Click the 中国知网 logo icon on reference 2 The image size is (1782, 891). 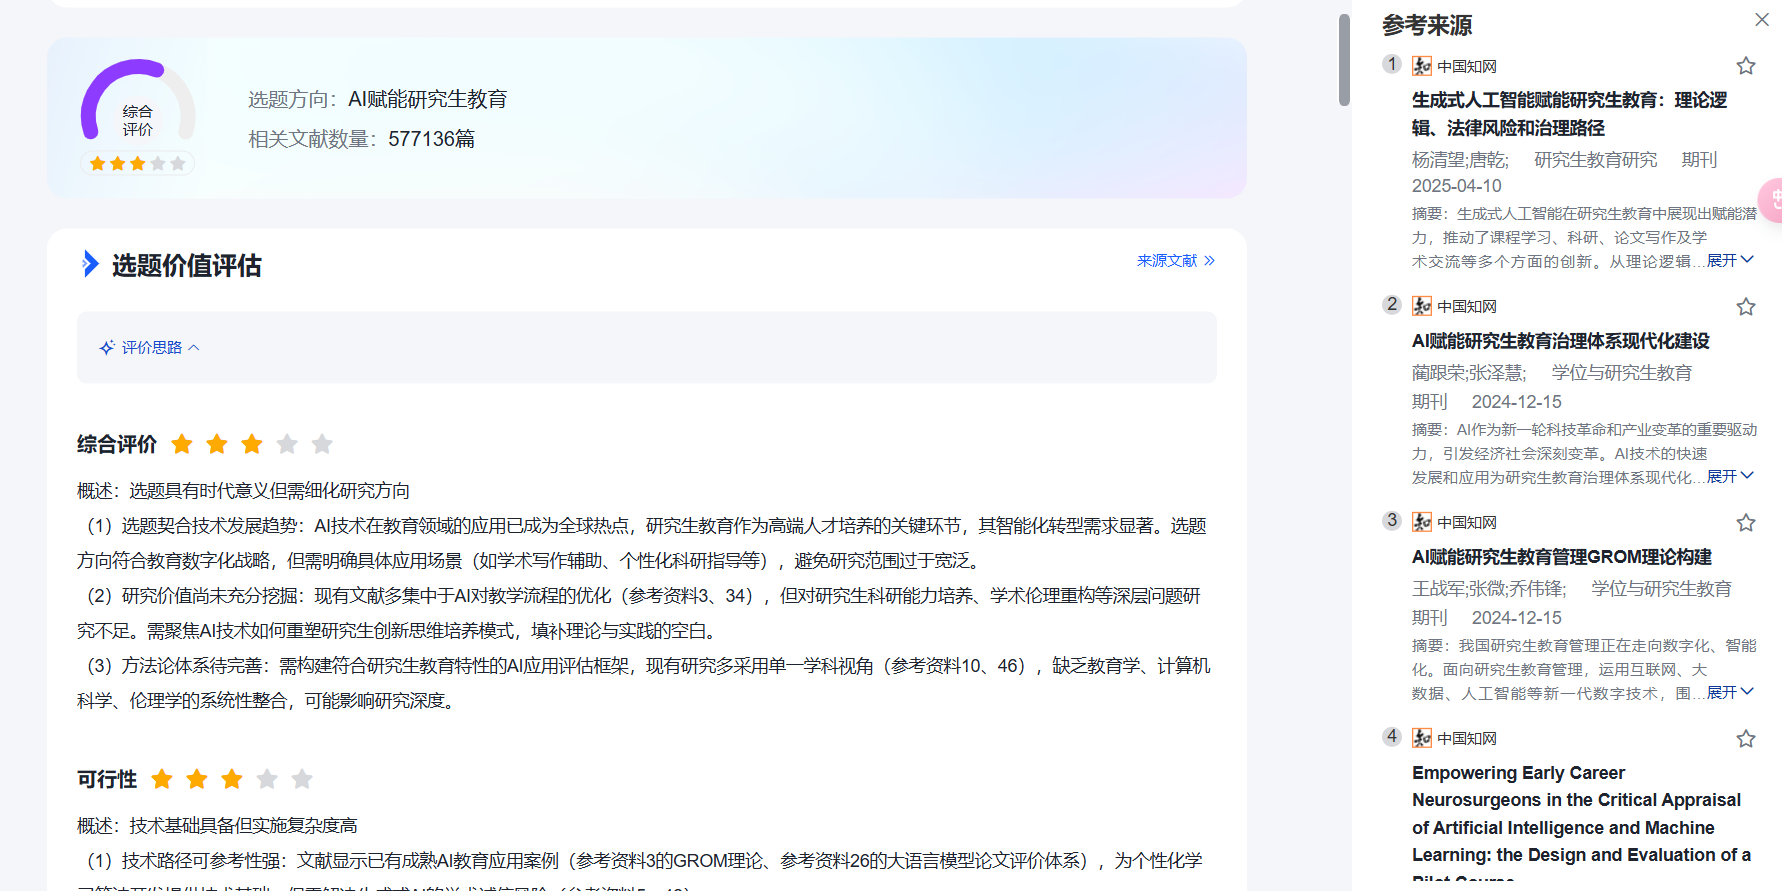point(1422,307)
